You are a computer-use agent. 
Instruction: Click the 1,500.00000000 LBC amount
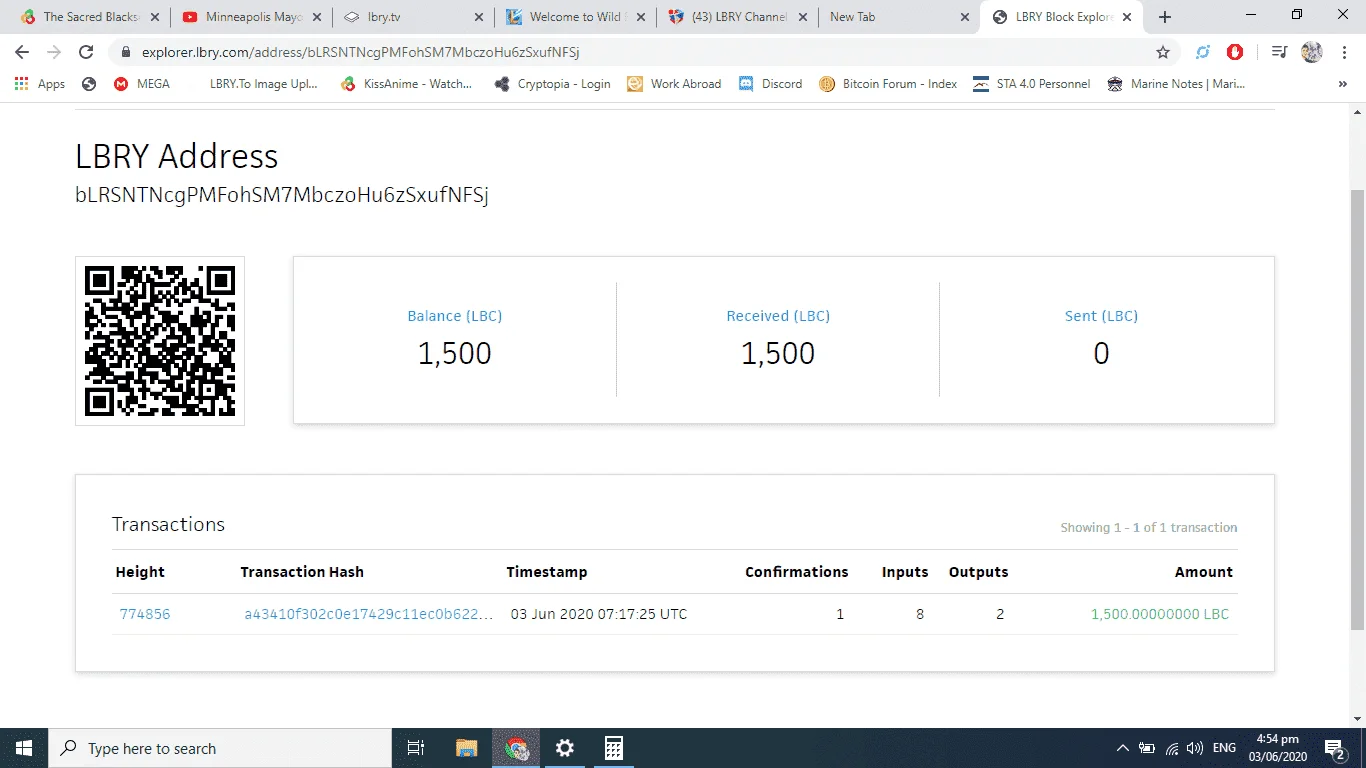click(1160, 614)
